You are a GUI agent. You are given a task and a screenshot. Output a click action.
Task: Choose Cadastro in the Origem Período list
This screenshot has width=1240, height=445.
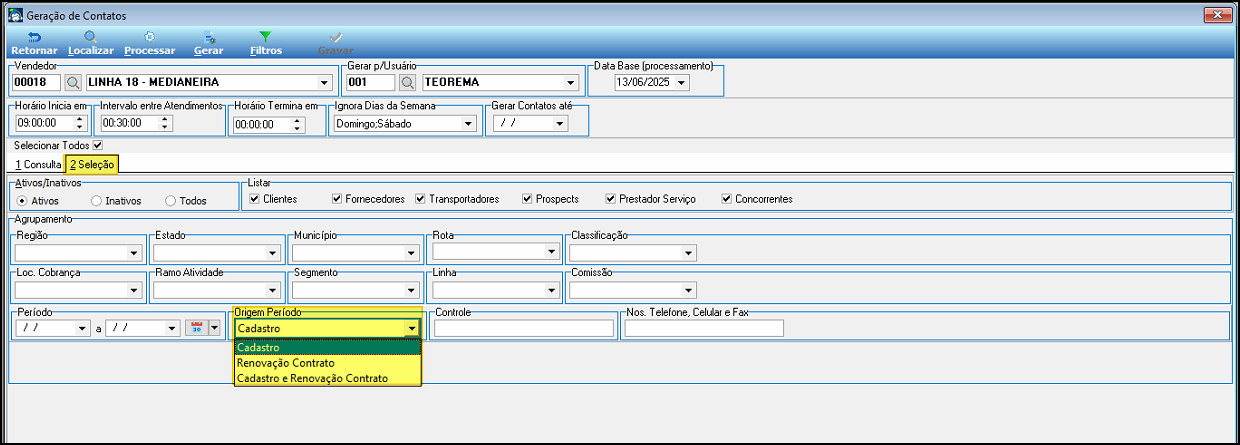328,347
